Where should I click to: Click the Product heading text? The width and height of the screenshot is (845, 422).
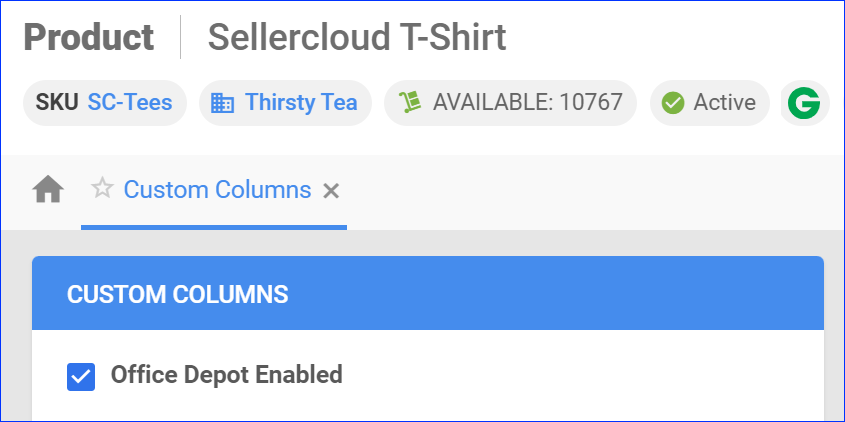[89, 38]
